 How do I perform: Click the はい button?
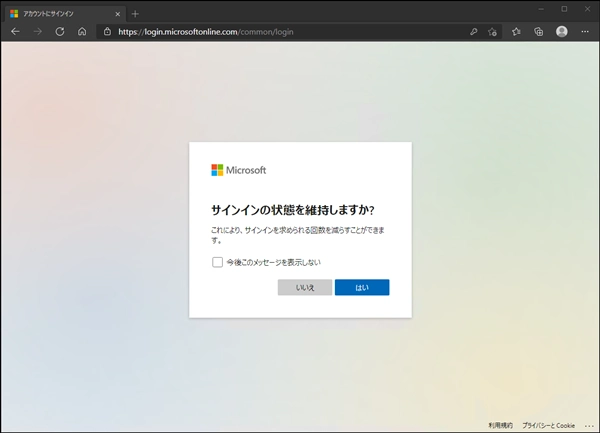(x=362, y=287)
